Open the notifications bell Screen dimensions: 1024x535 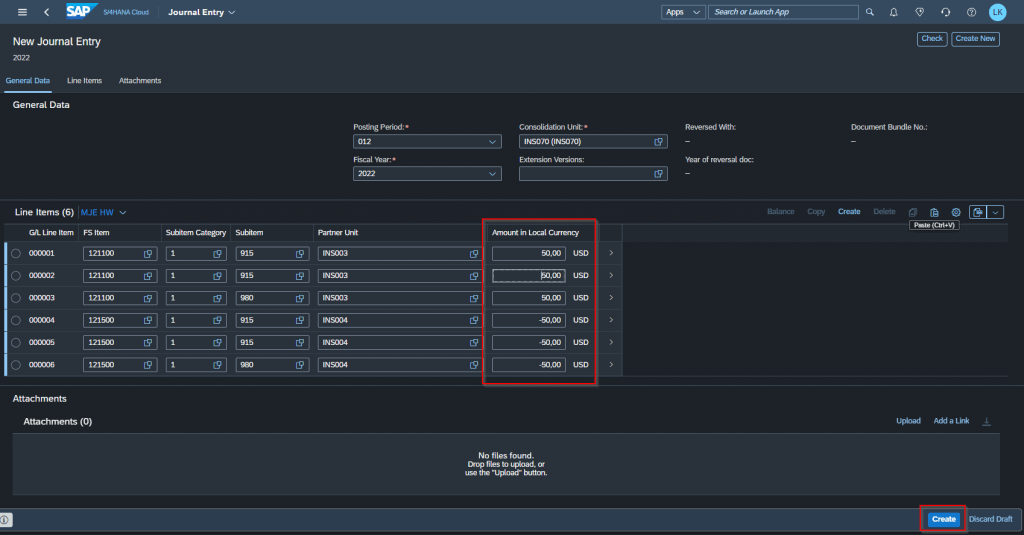894,12
